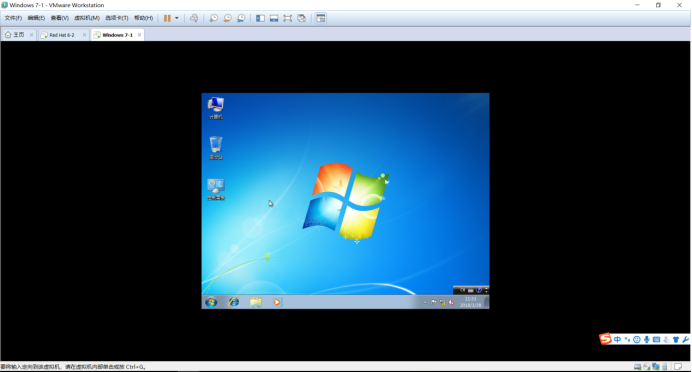
Task: Select the Computer icon on guest desktop
Action: pos(216,108)
